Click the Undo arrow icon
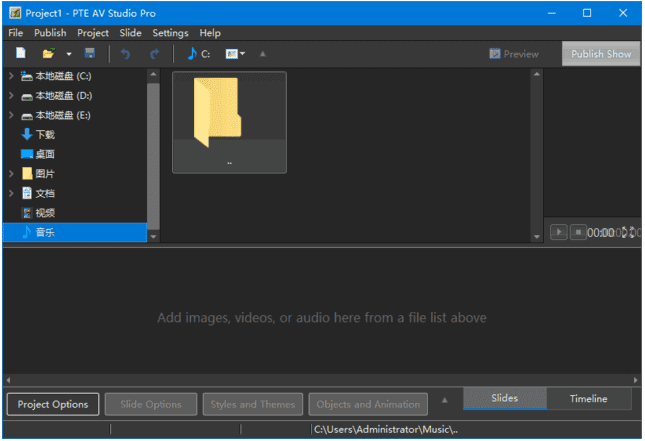The height and width of the screenshot is (441, 645). coord(125,54)
